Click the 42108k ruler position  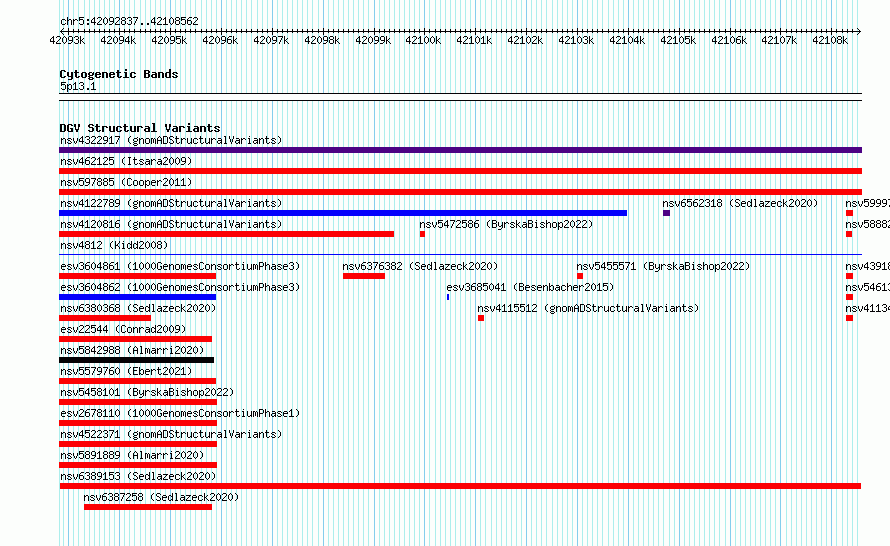pyautogui.click(x=830, y=40)
